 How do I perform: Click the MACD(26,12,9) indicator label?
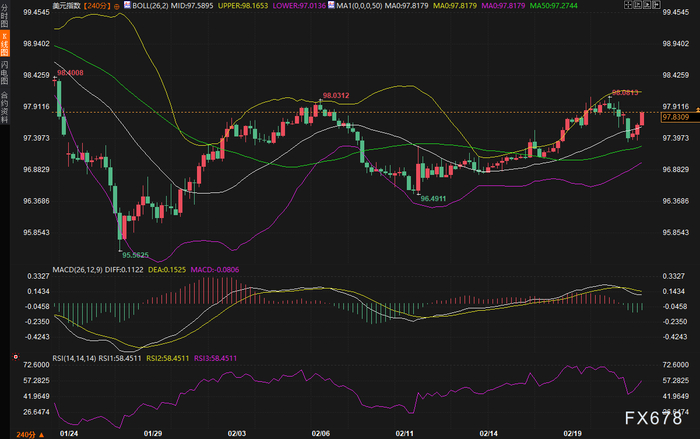tap(78, 270)
